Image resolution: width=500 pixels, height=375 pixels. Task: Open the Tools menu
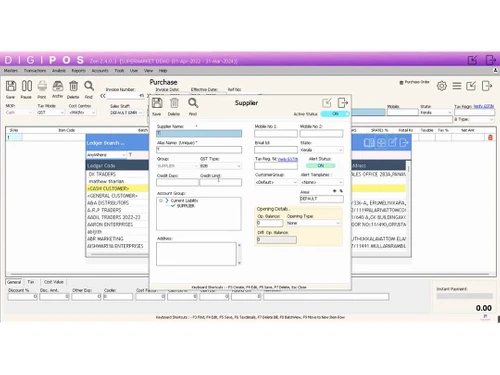[119, 71]
